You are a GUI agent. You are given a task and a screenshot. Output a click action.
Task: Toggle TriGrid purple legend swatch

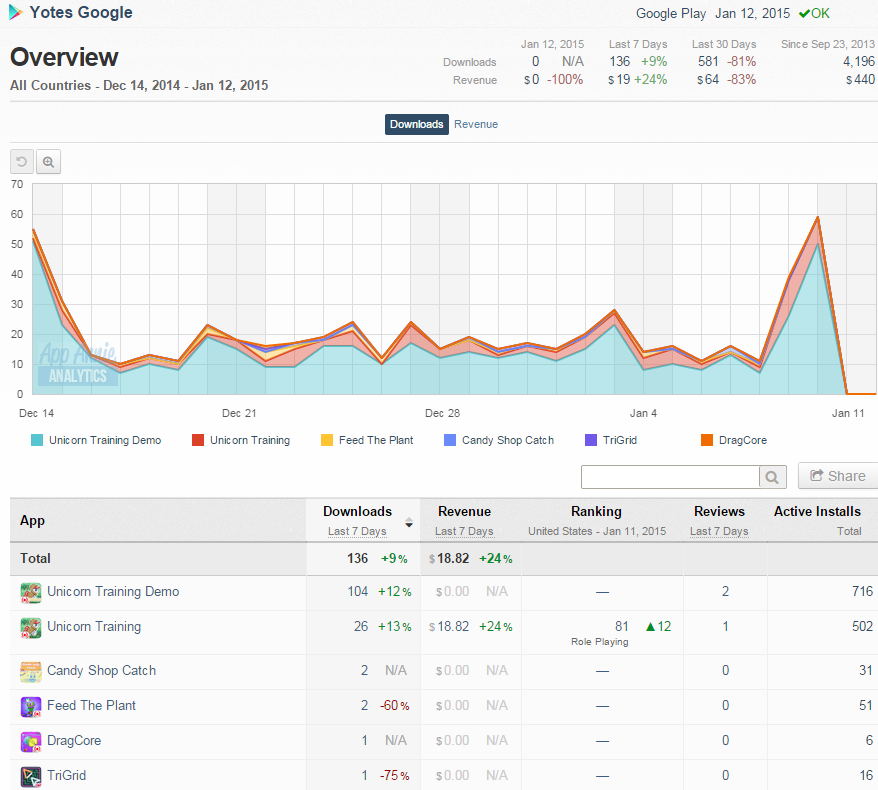point(591,440)
